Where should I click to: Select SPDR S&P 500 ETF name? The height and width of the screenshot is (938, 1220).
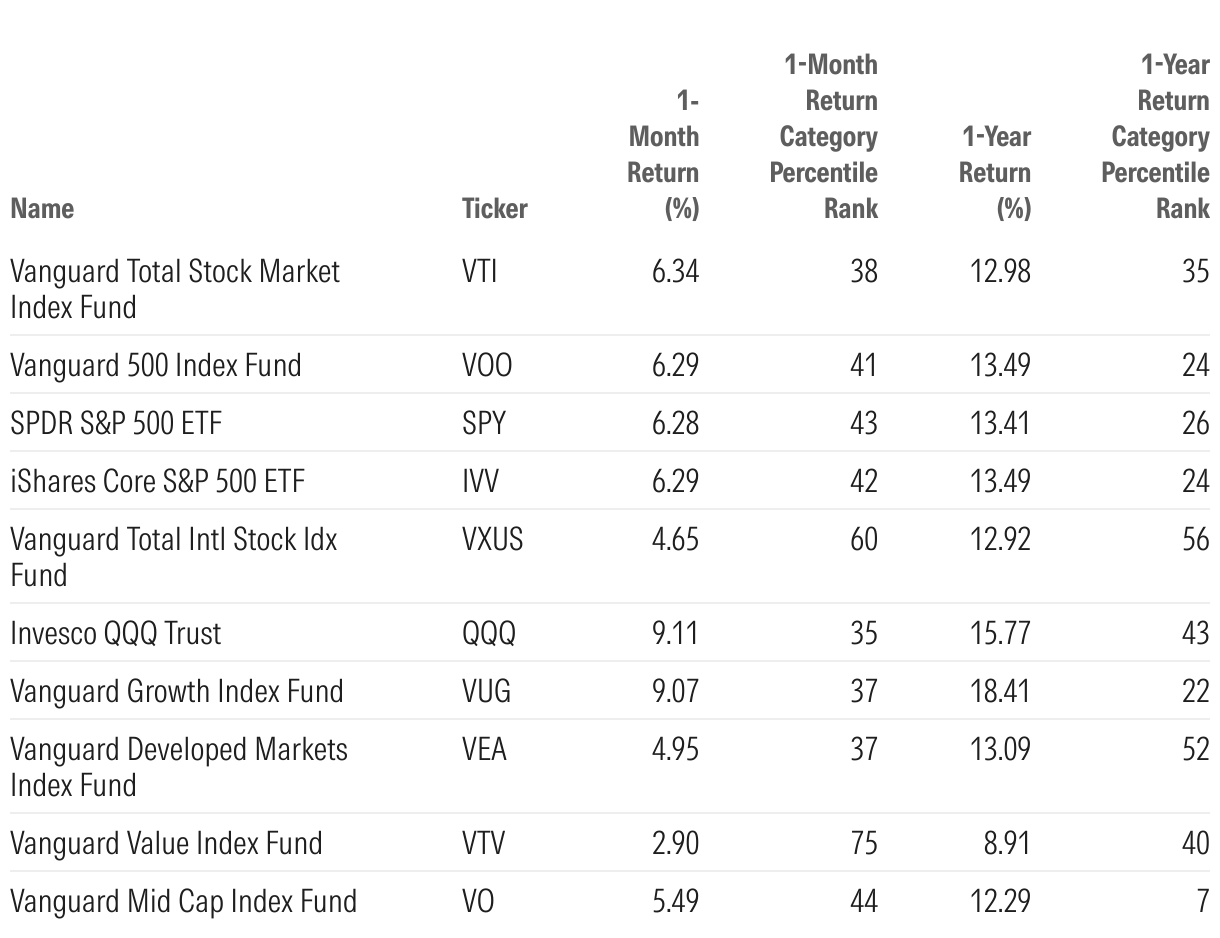point(116,422)
